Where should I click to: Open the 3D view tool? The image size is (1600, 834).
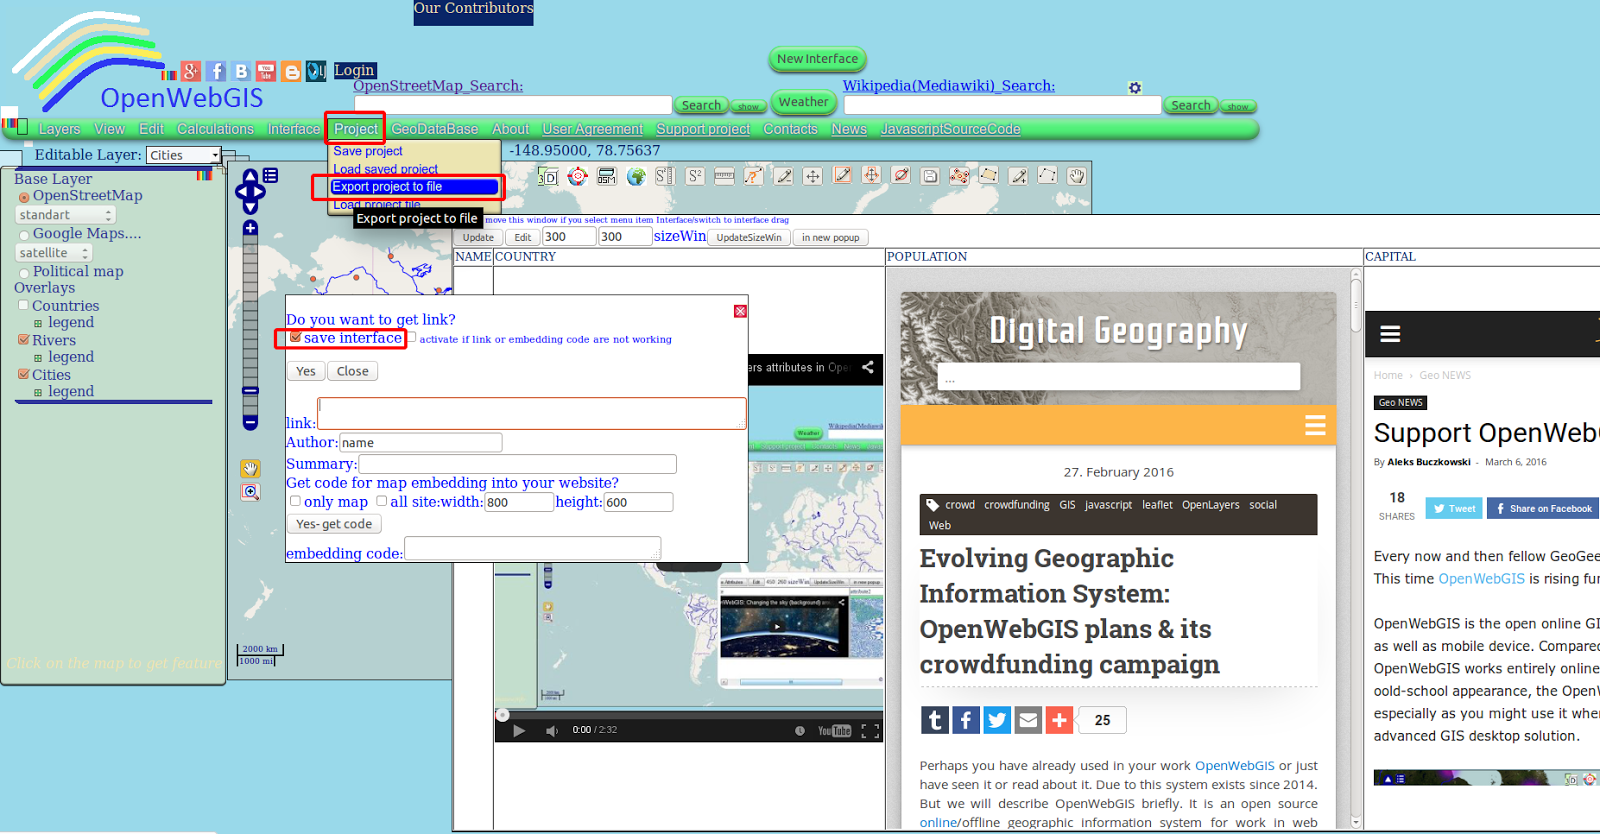click(548, 177)
